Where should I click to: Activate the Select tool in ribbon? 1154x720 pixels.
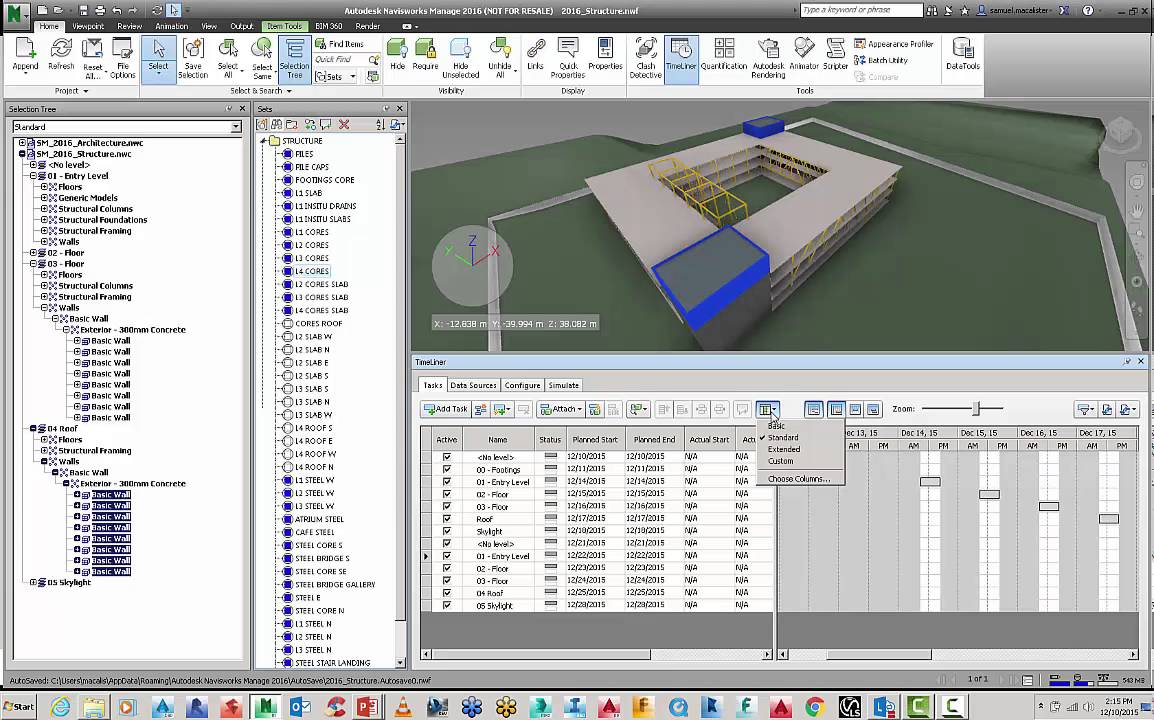pyautogui.click(x=158, y=59)
